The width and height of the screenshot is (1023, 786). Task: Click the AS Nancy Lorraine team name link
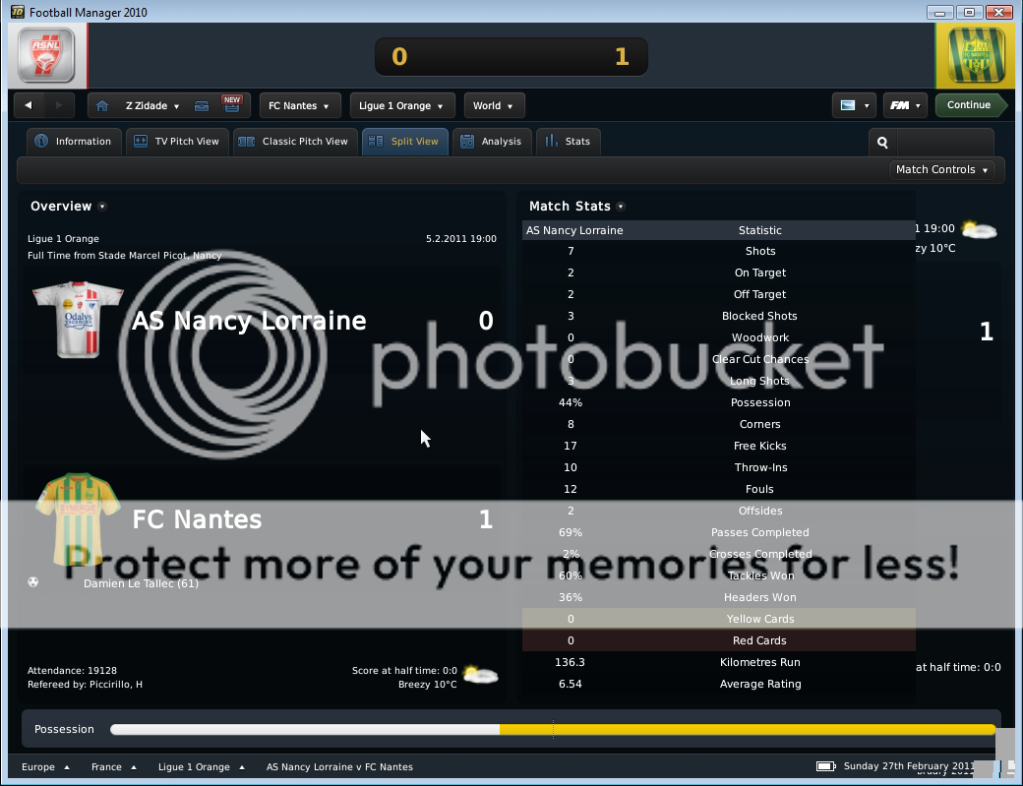[249, 321]
